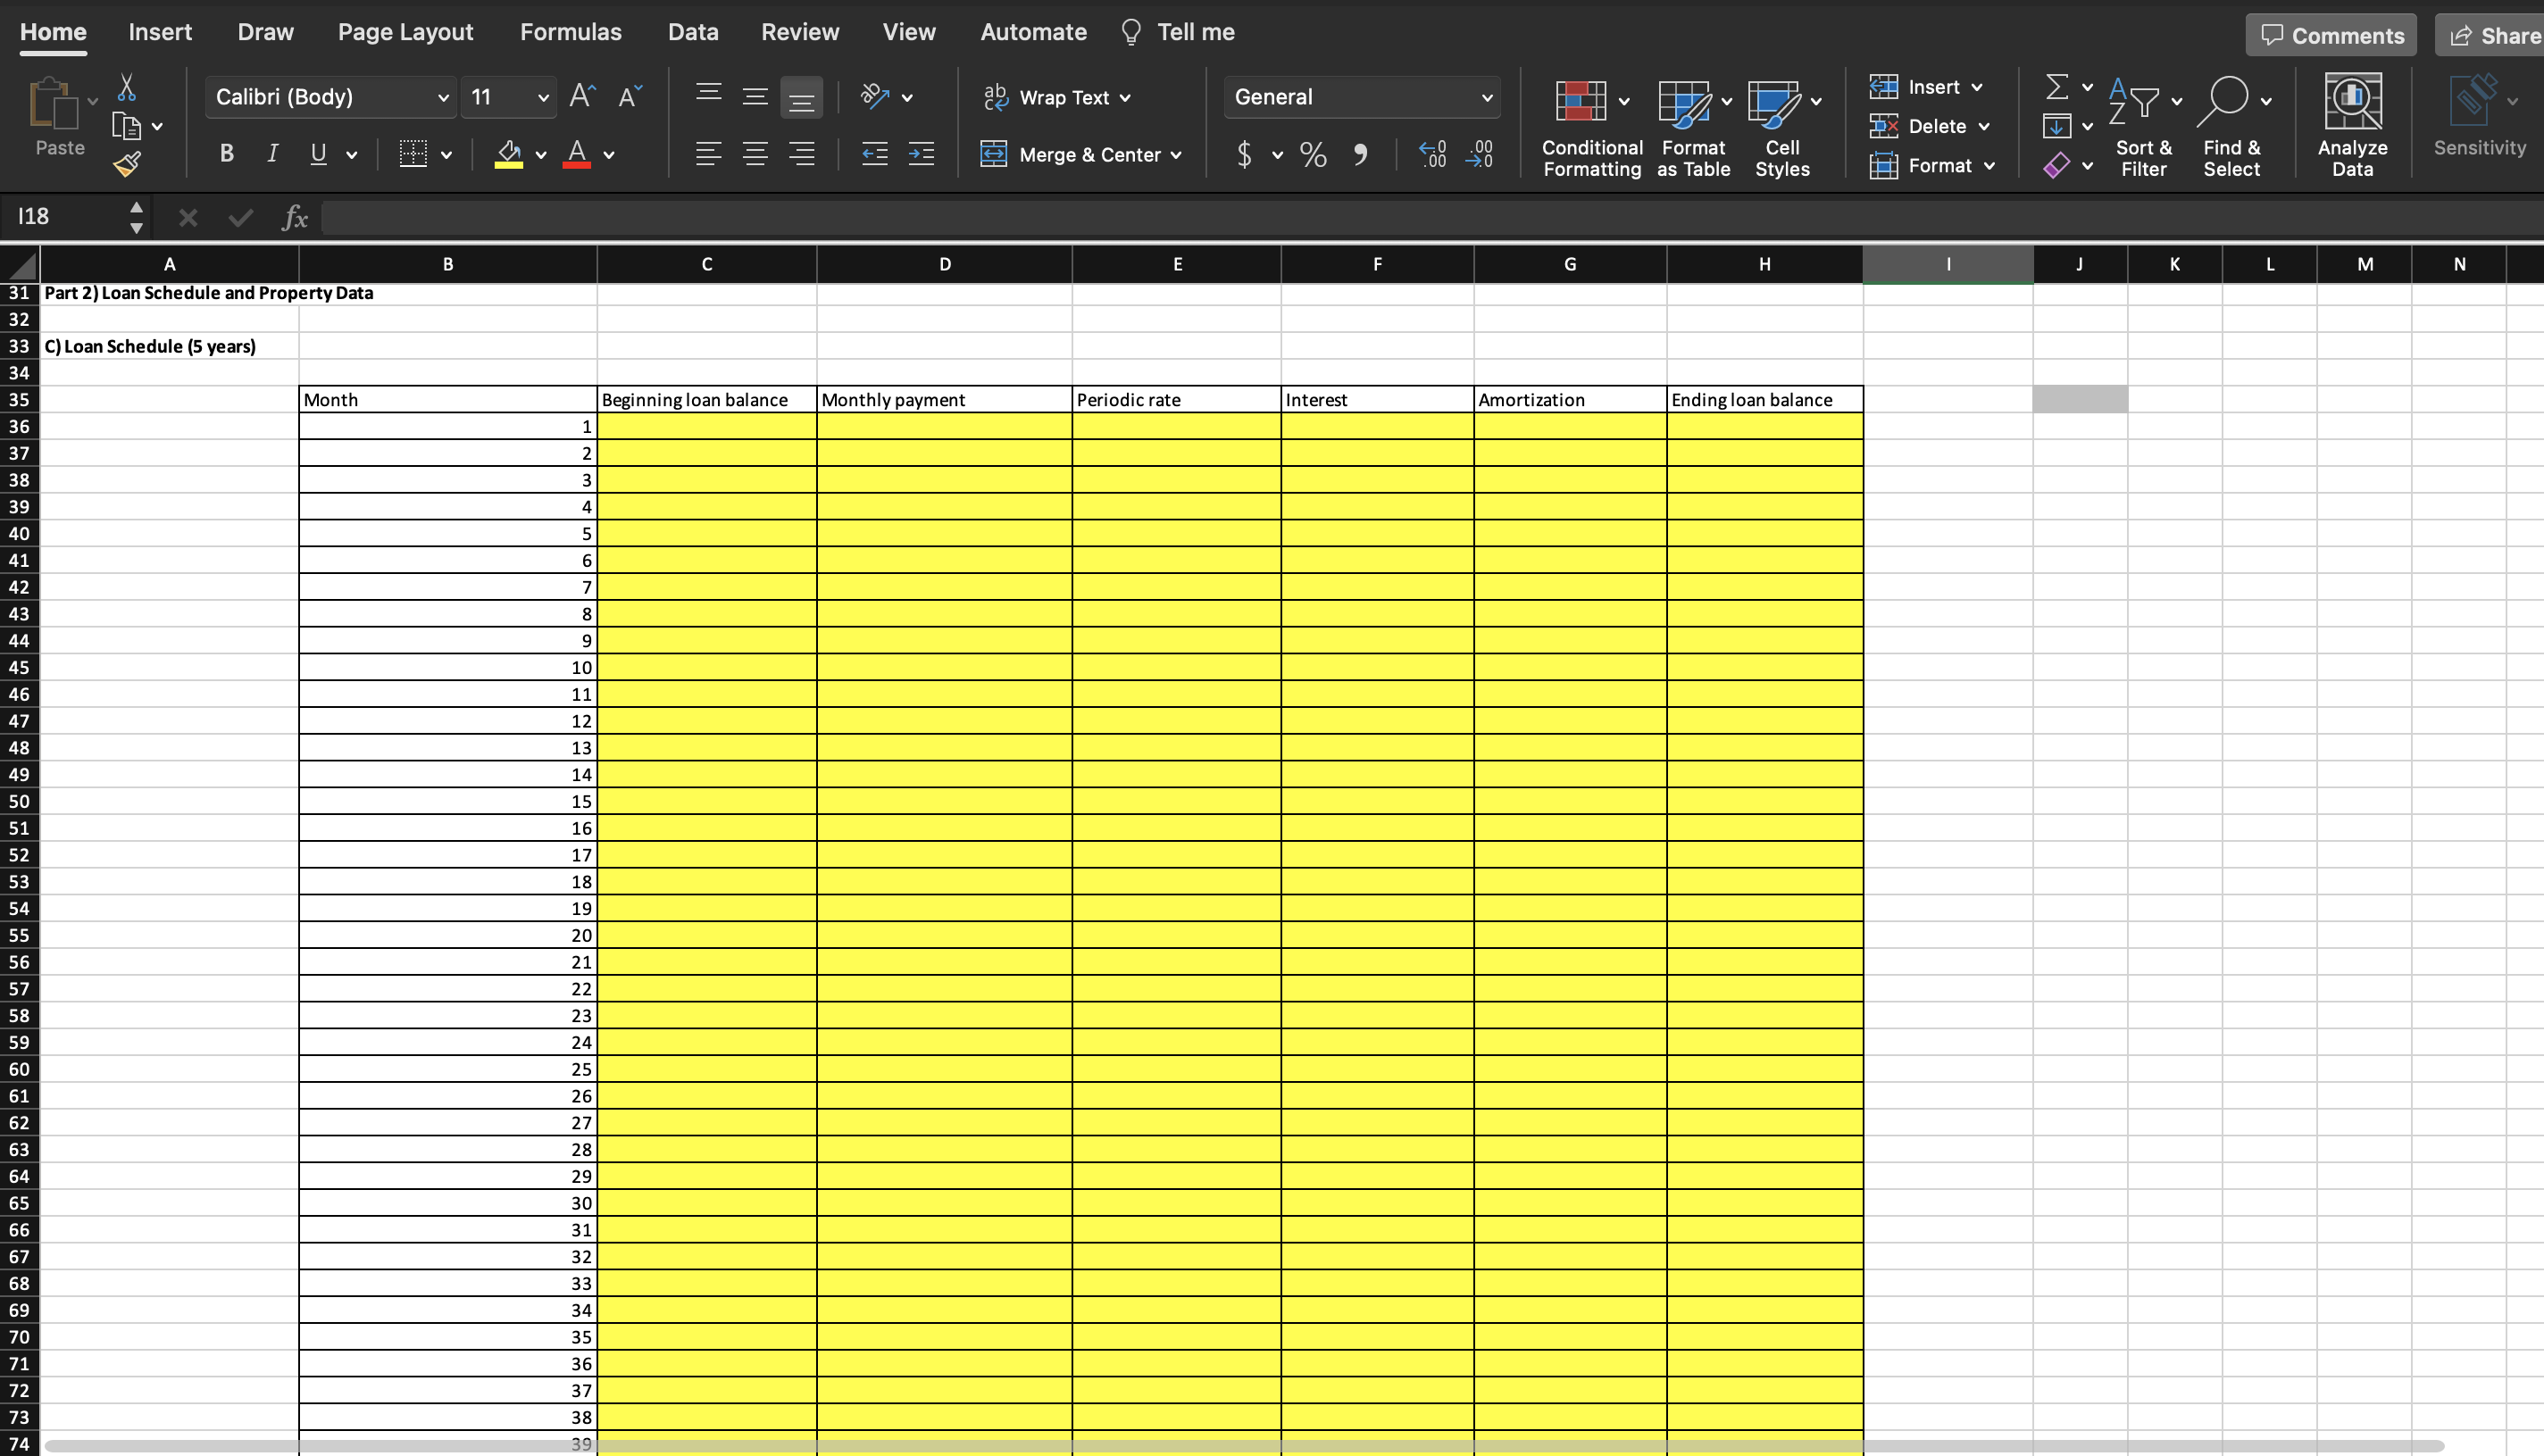Open Find & Select menu
The width and height of the screenshot is (2544, 1456).
2232,127
